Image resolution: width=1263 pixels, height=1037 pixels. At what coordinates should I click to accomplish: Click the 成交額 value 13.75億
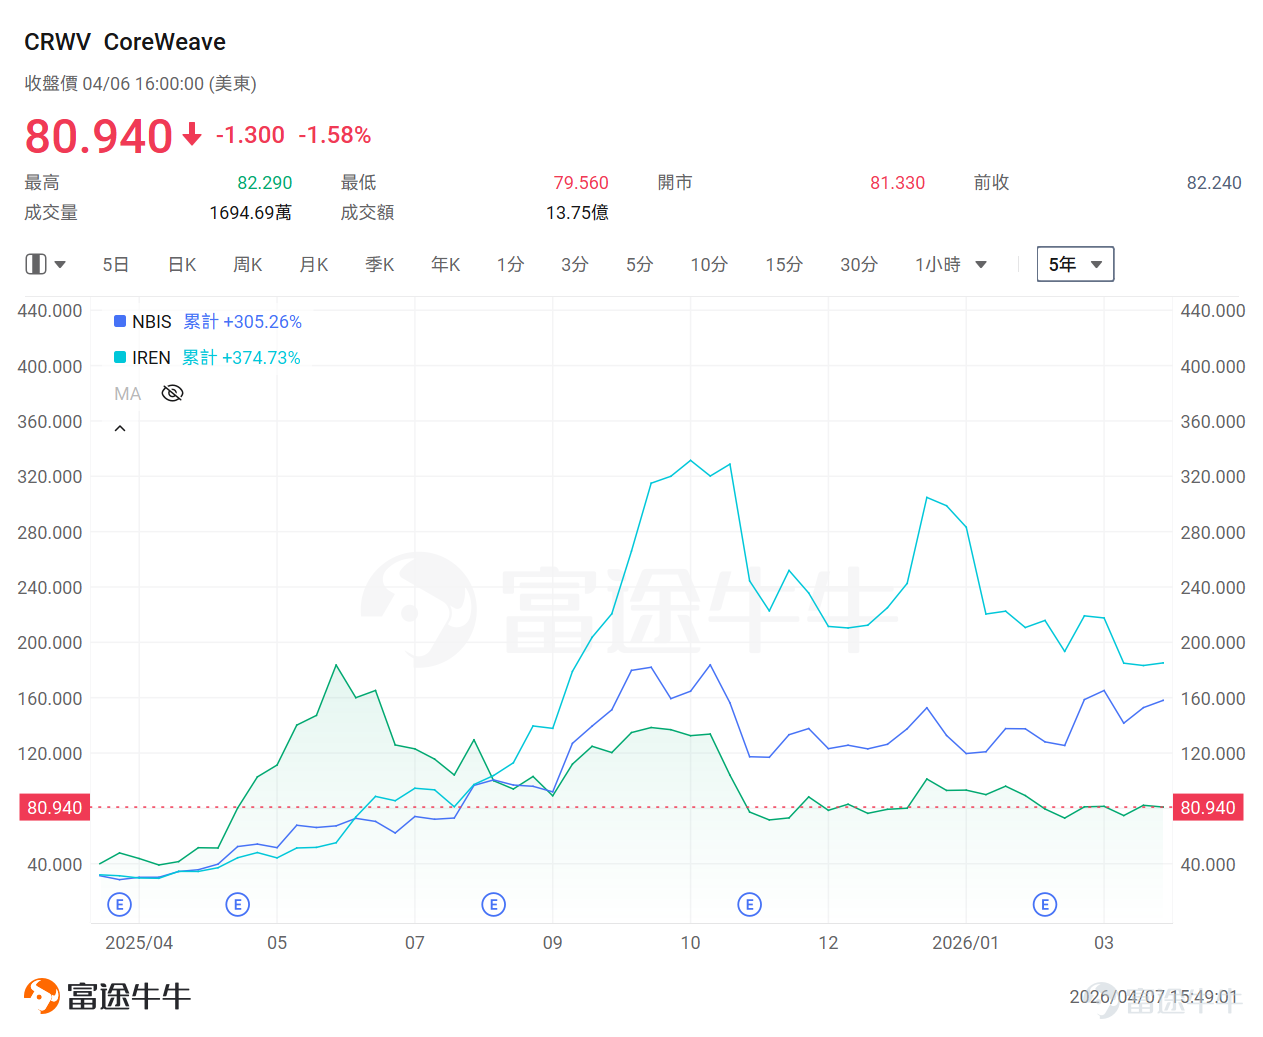coord(577,213)
